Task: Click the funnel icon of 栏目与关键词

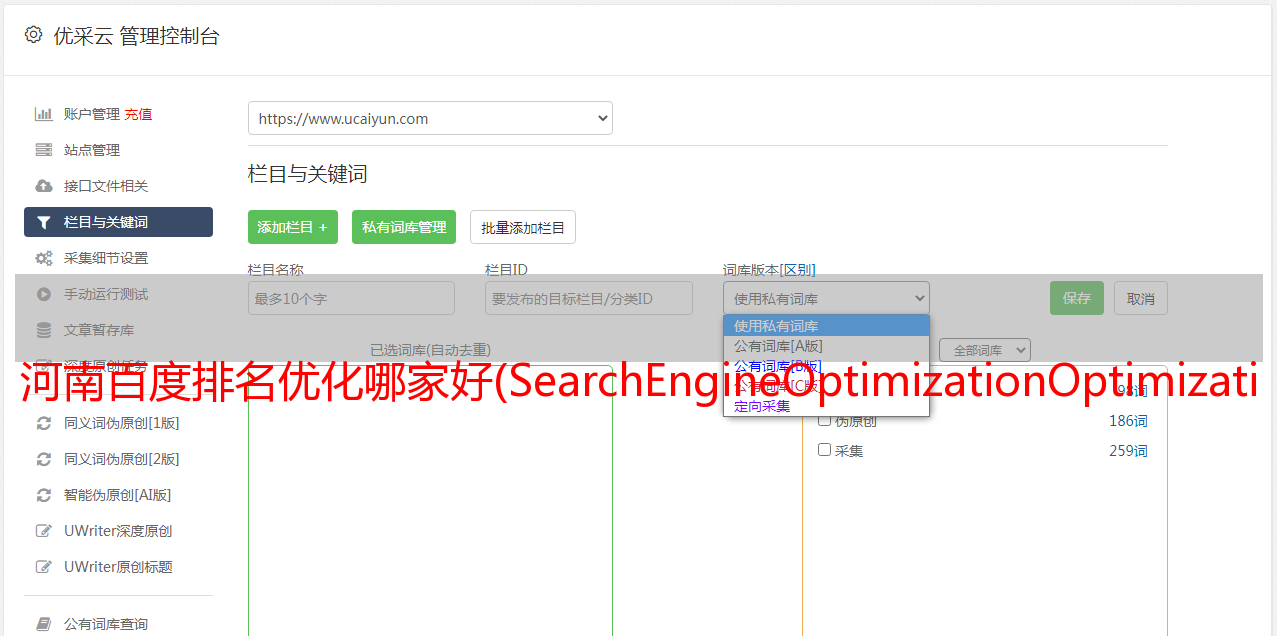Action: (44, 222)
